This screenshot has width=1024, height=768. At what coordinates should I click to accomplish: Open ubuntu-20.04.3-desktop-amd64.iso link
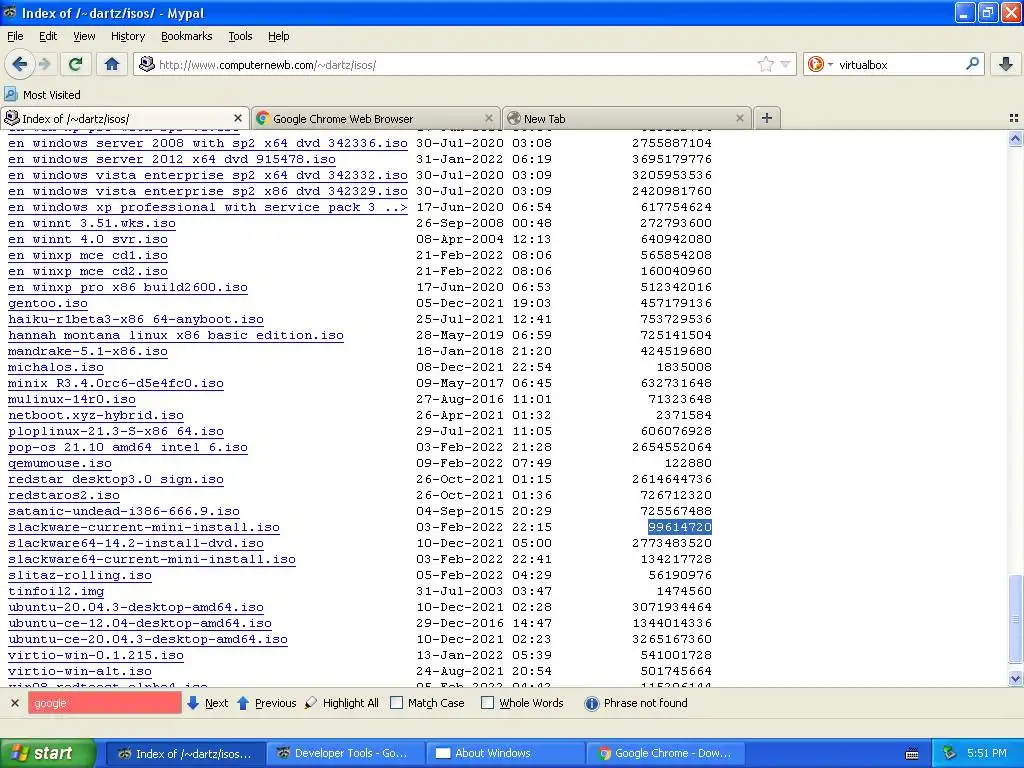[136, 607]
